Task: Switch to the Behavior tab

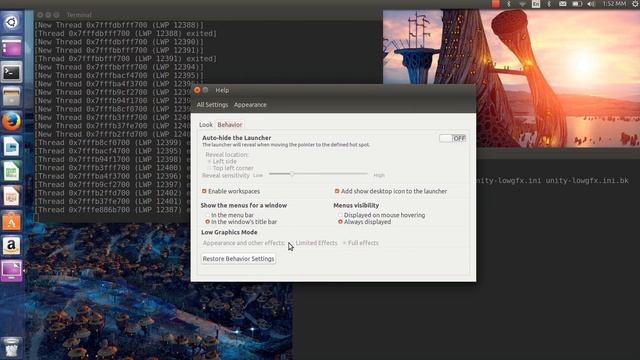Action: [x=229, y=124]
